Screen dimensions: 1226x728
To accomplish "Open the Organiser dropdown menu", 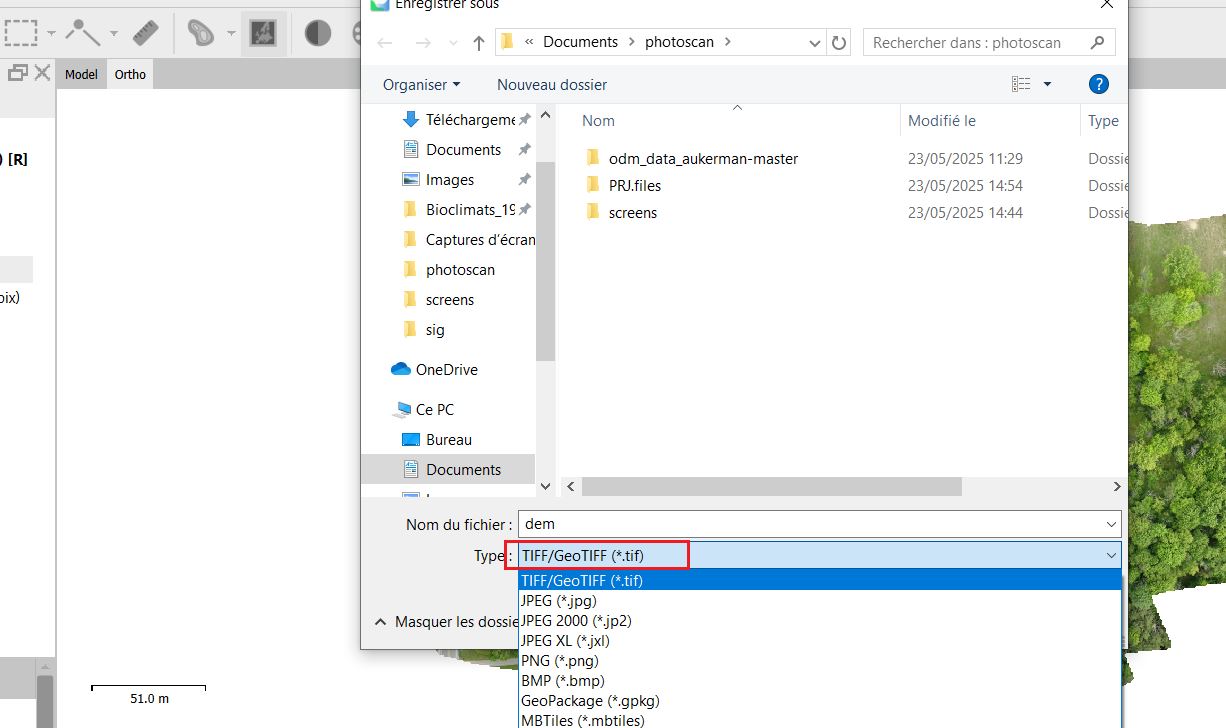I will pos(421,85).
